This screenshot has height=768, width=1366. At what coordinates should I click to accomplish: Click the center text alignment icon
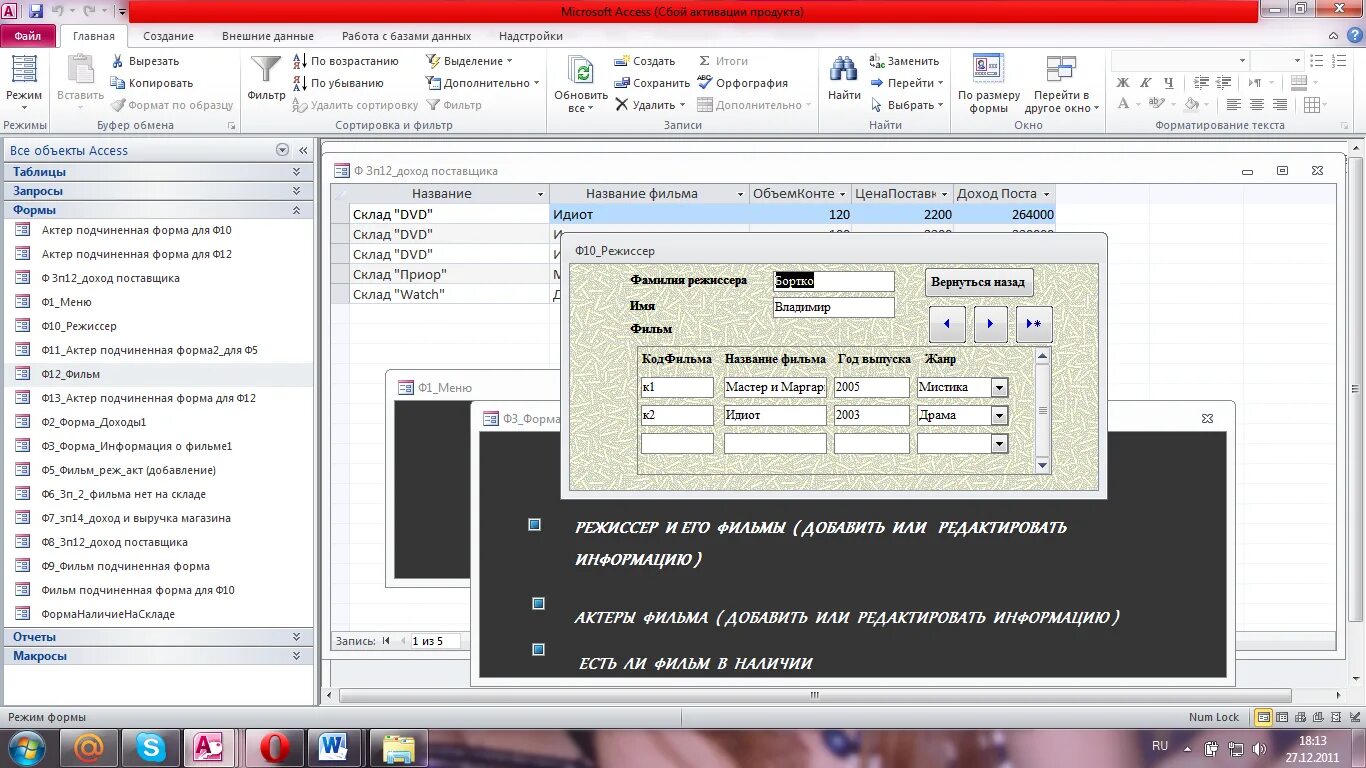[1257, 105]
